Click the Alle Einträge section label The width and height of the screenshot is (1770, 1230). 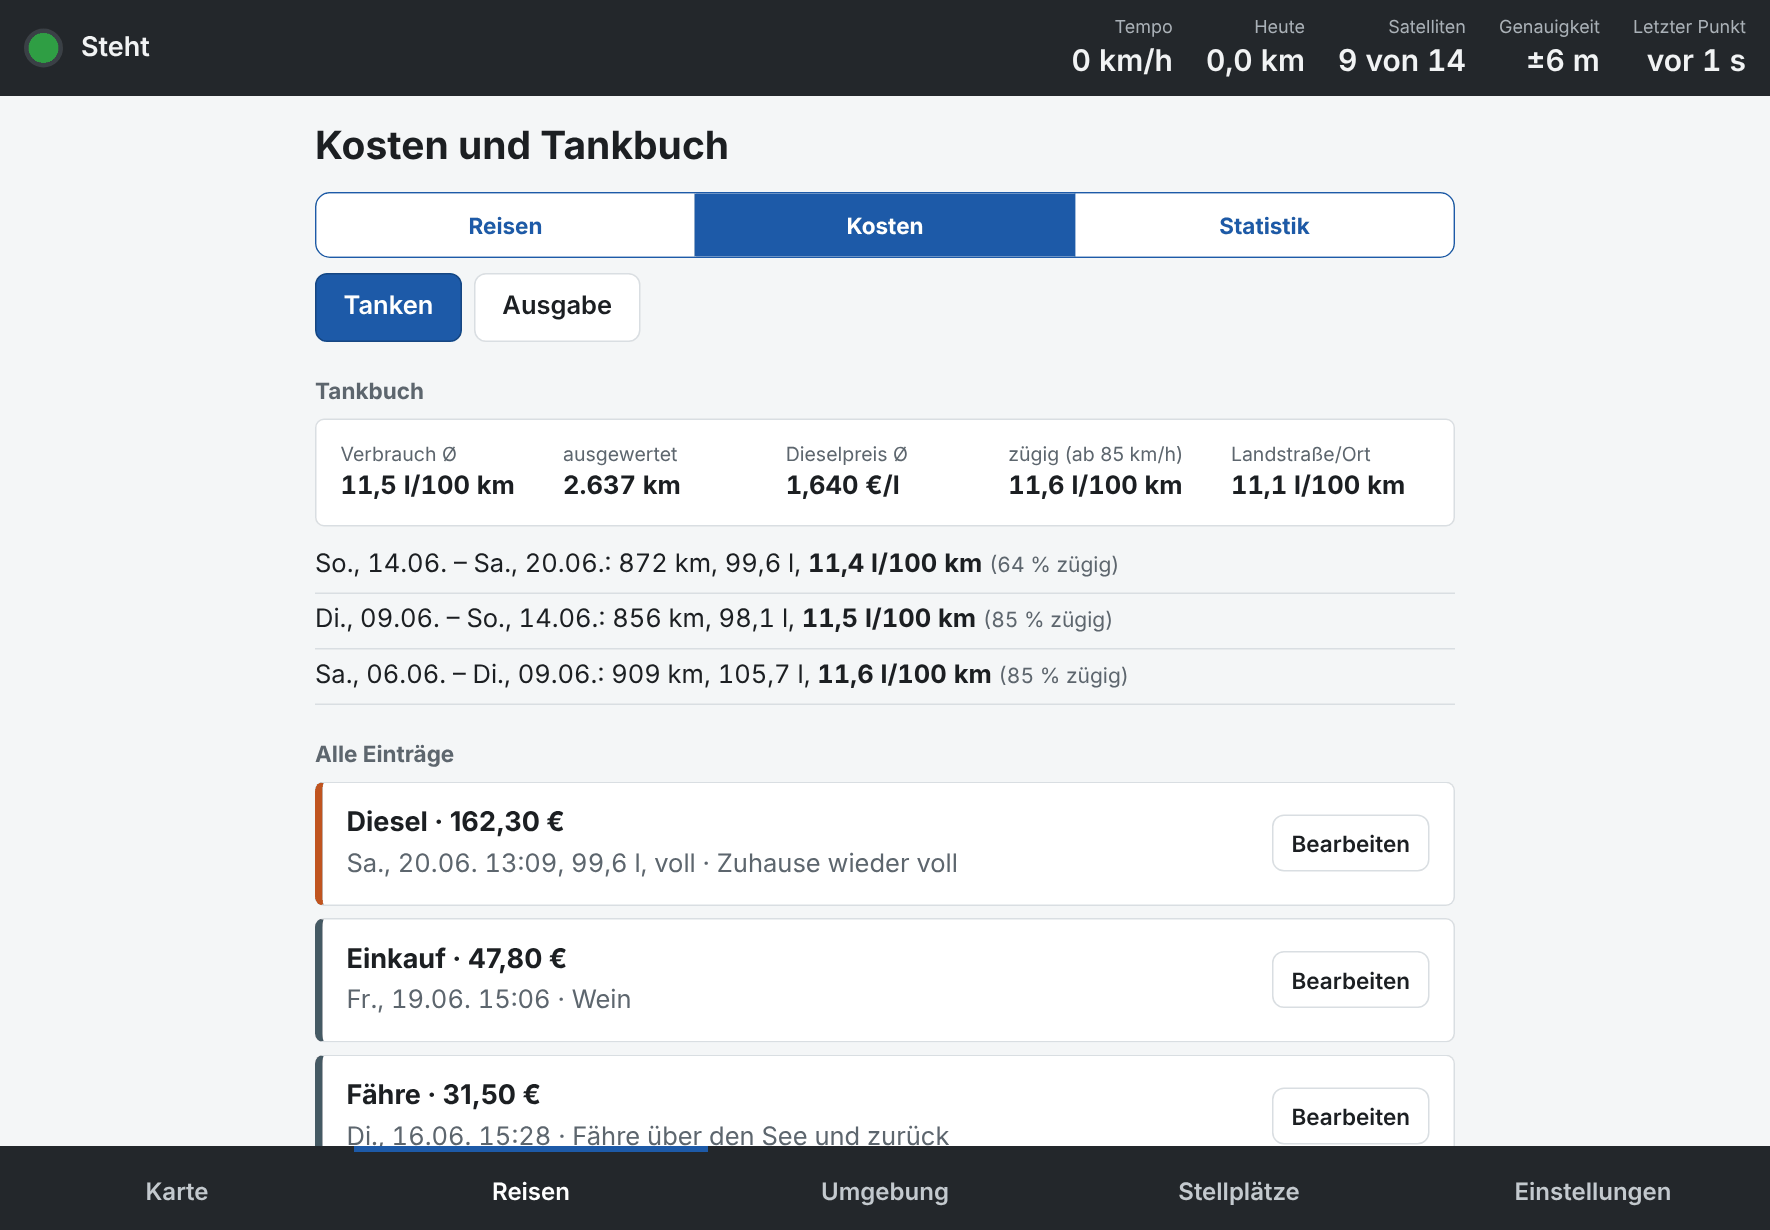coord(385,754)
